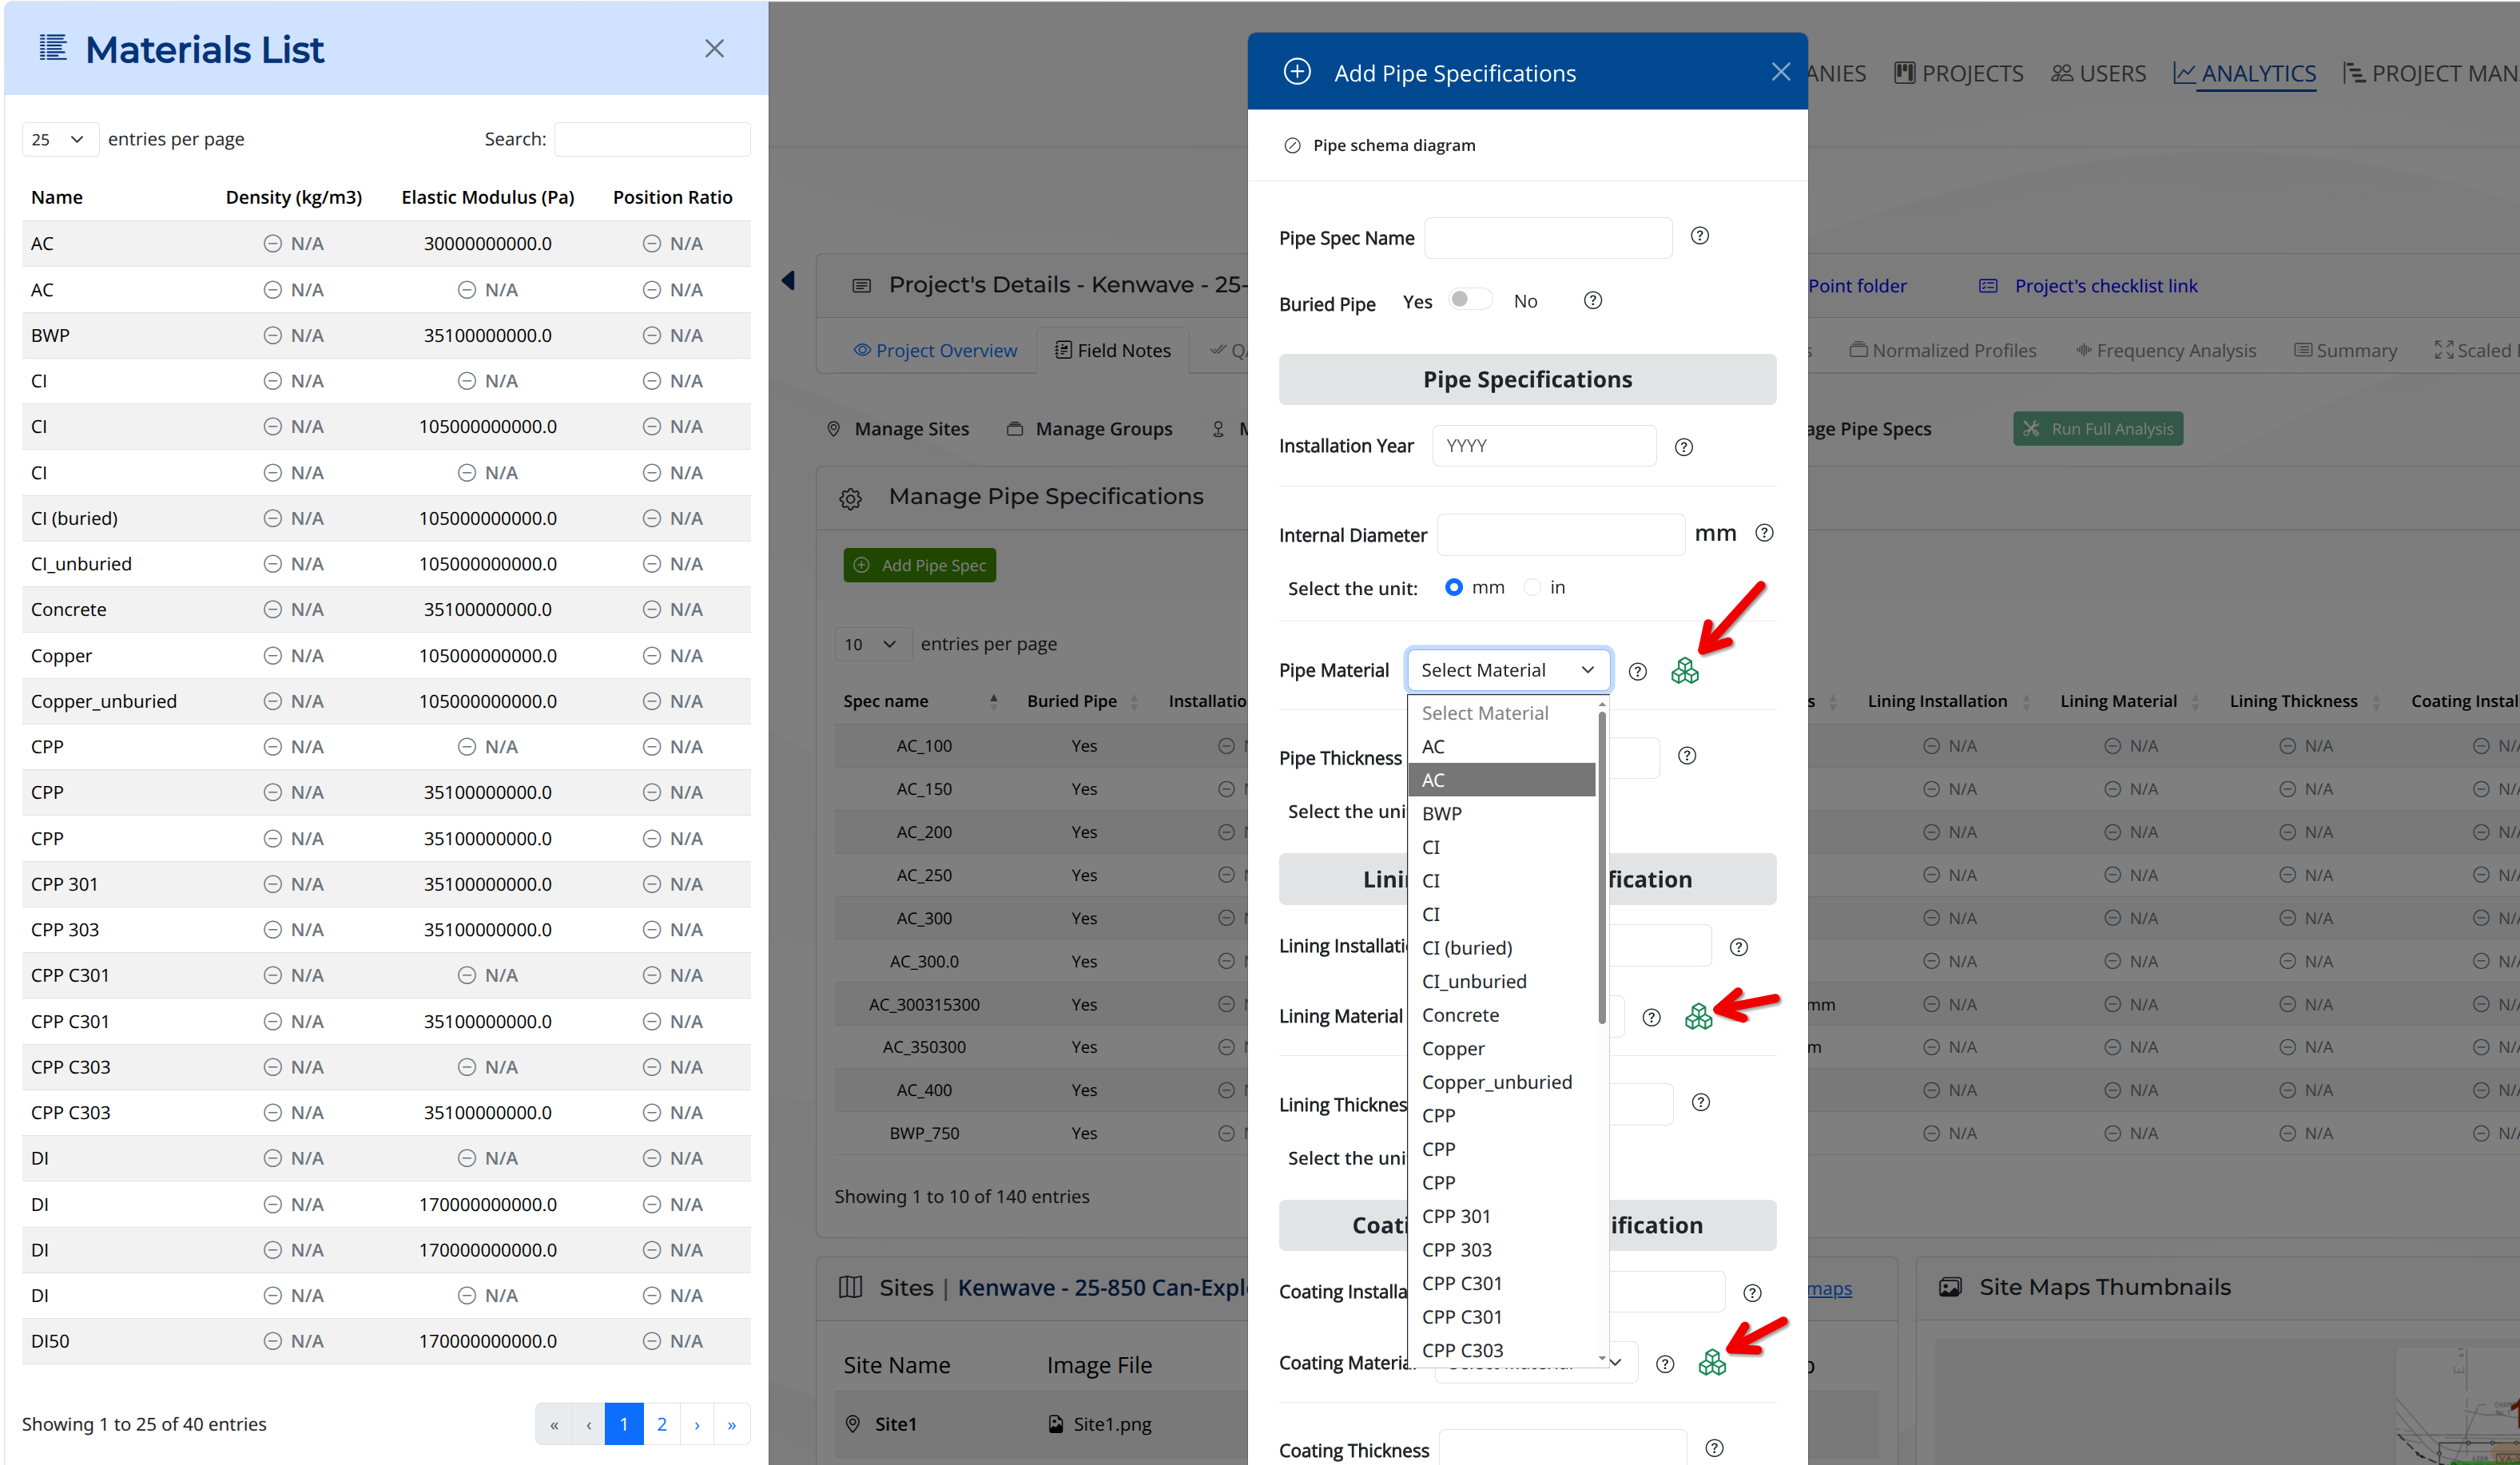2520x1465 pixels.
Task: Click gear icon beside Manage Pipe Specifications
Action: (850, 498)
